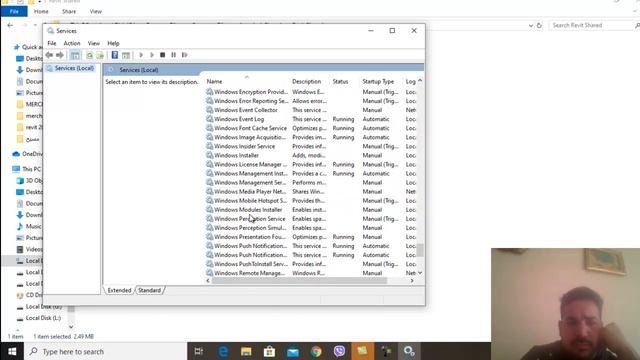Expand File Explorer address bar dropdown
This screenshot has width=640, height=360.
pos(531,25)
